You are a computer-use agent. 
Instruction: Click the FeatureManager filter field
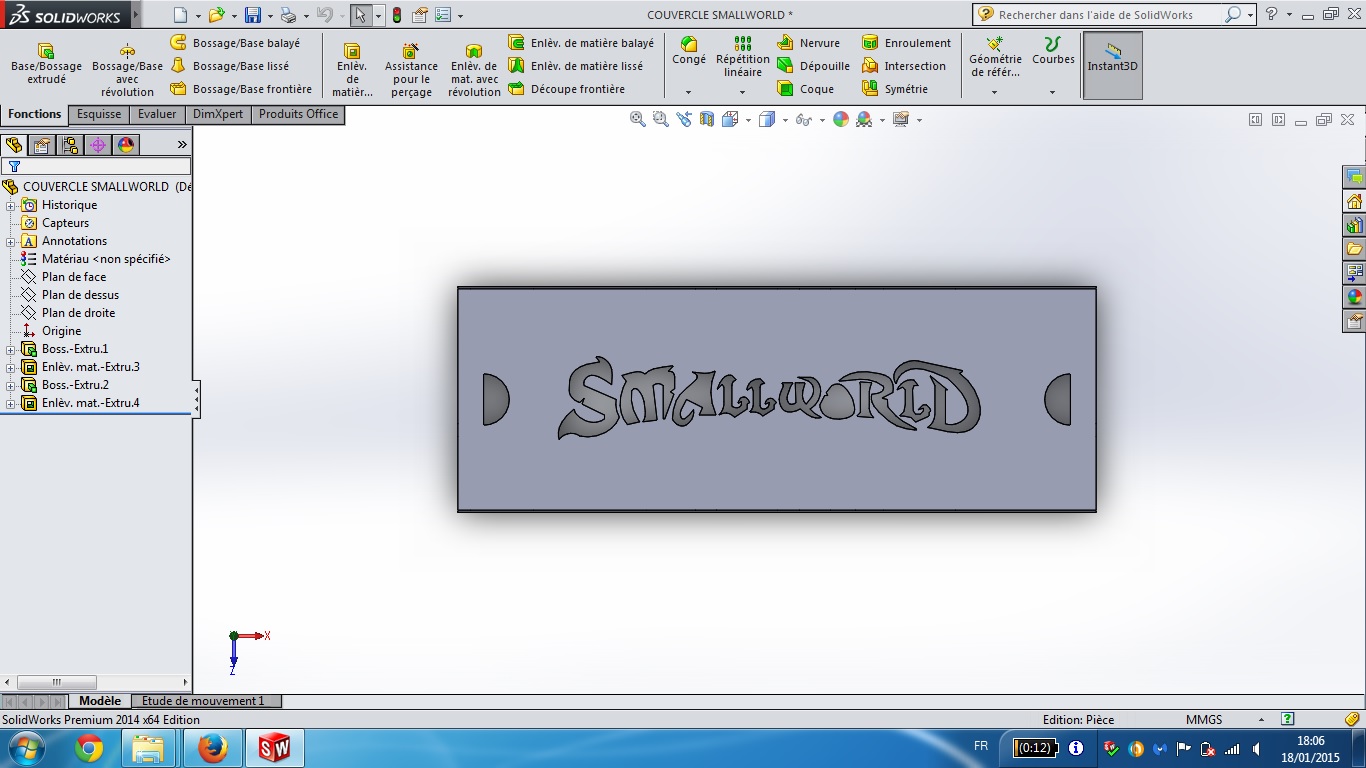(x=96, y=166)
